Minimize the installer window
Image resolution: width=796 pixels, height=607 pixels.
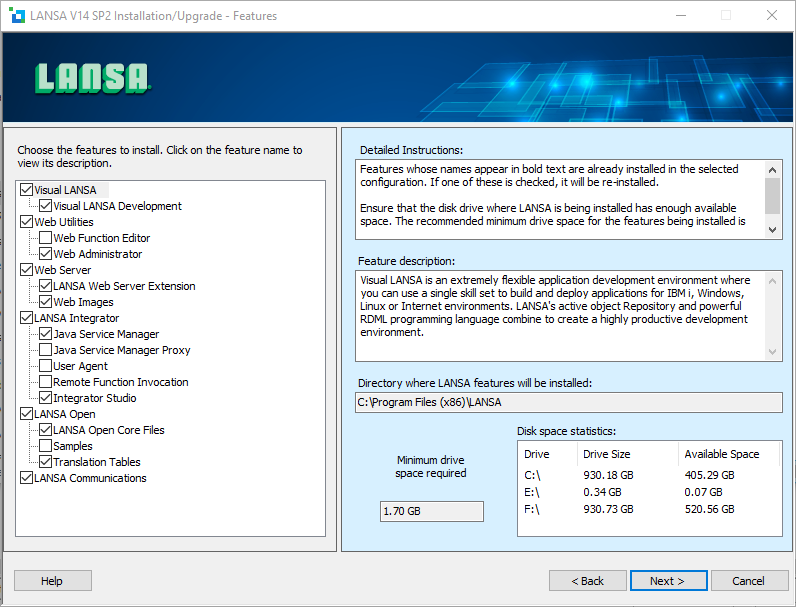681,15
